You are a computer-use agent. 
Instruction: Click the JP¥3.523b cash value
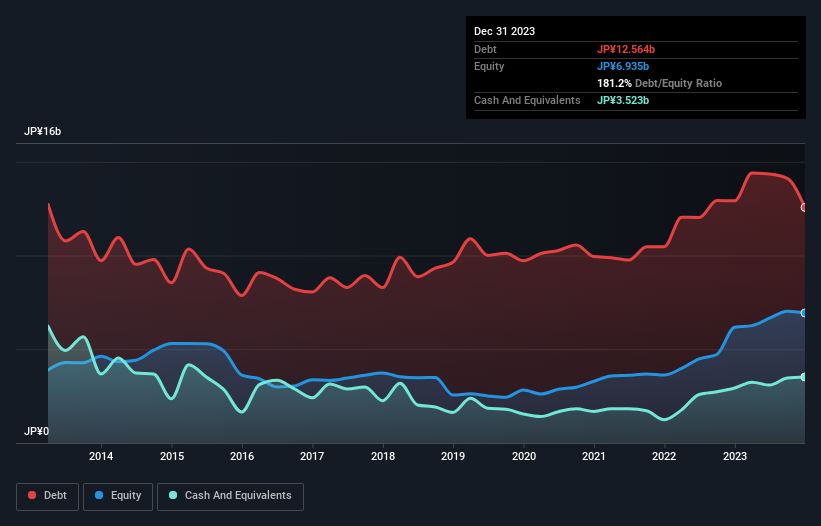(x=623, y=100)
